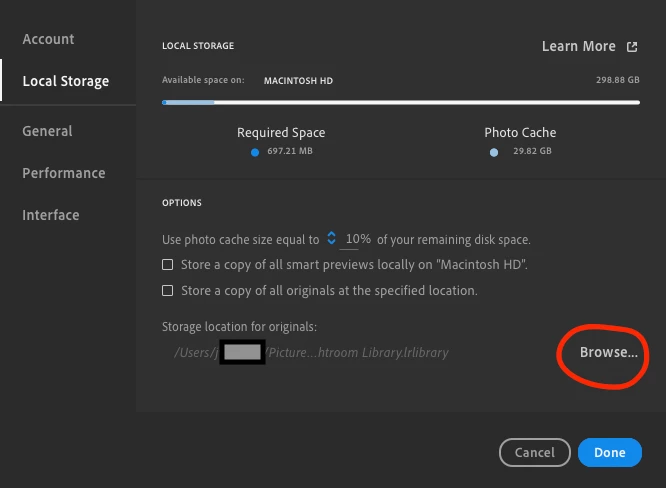Click the light blue Photo Cache legend dot
This screenshot has width=666, height=488.
pyautogui.click(x=494, y=152)
